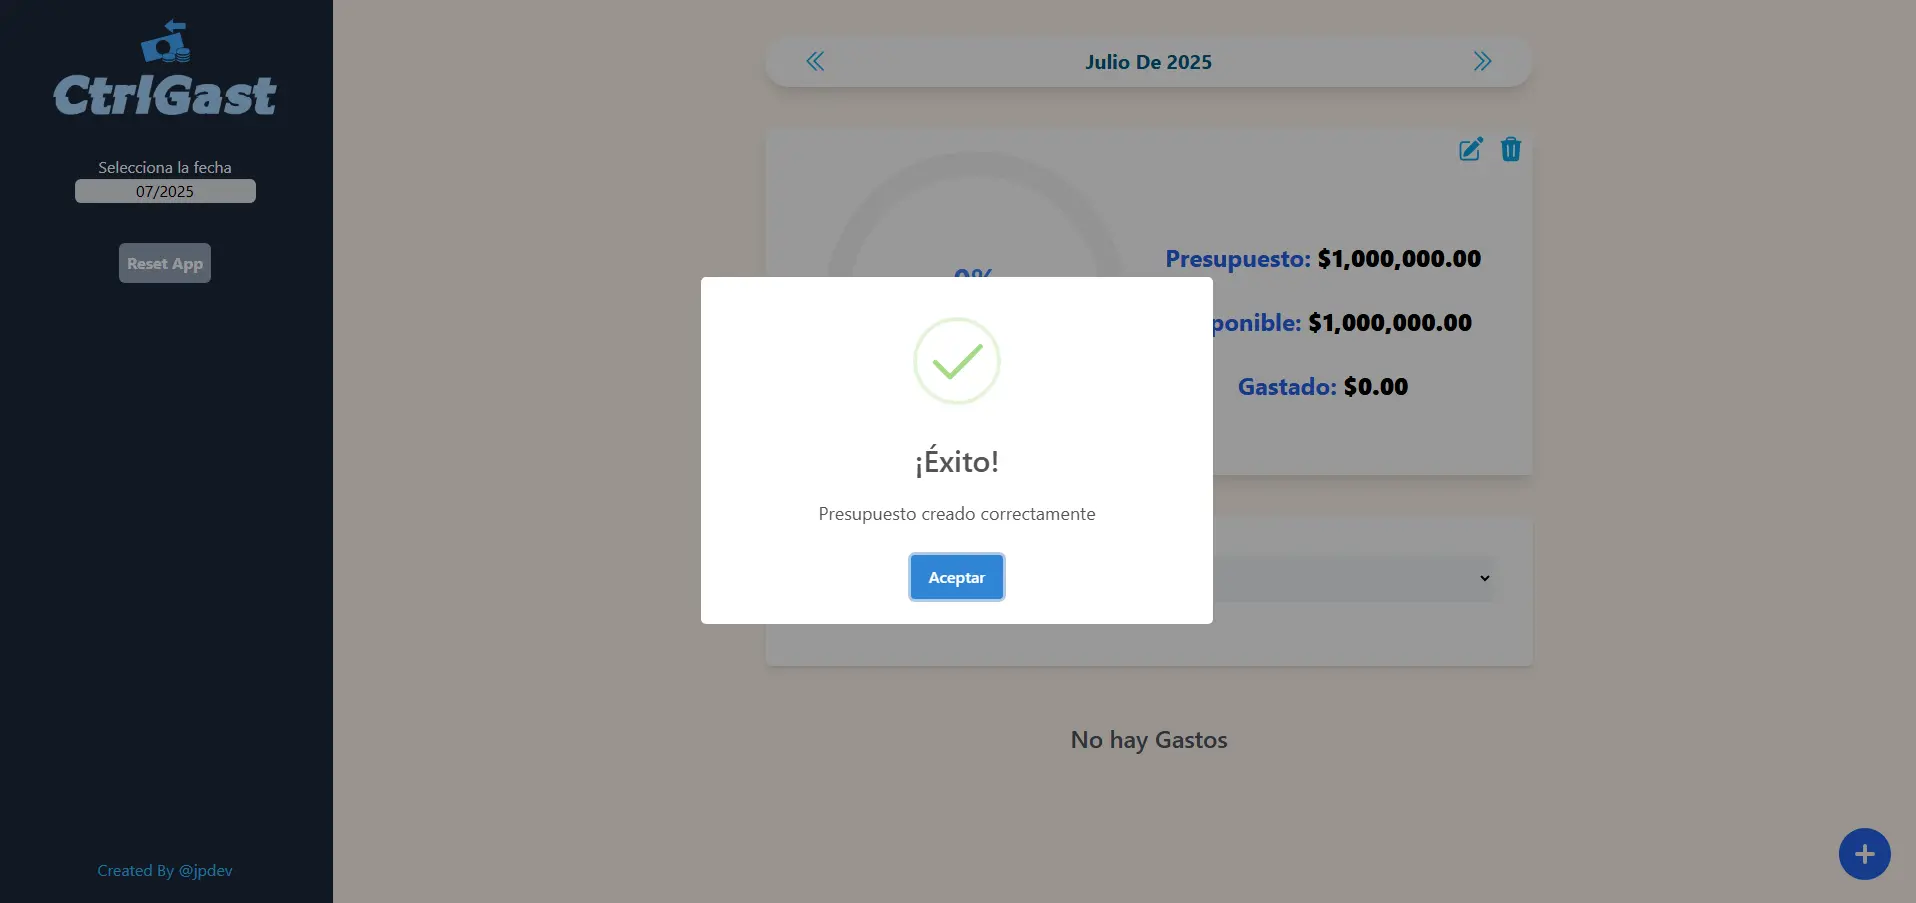Delete the budget using trash icon
Screen dimensions: 1916x903
click(x=1510, y=150)
